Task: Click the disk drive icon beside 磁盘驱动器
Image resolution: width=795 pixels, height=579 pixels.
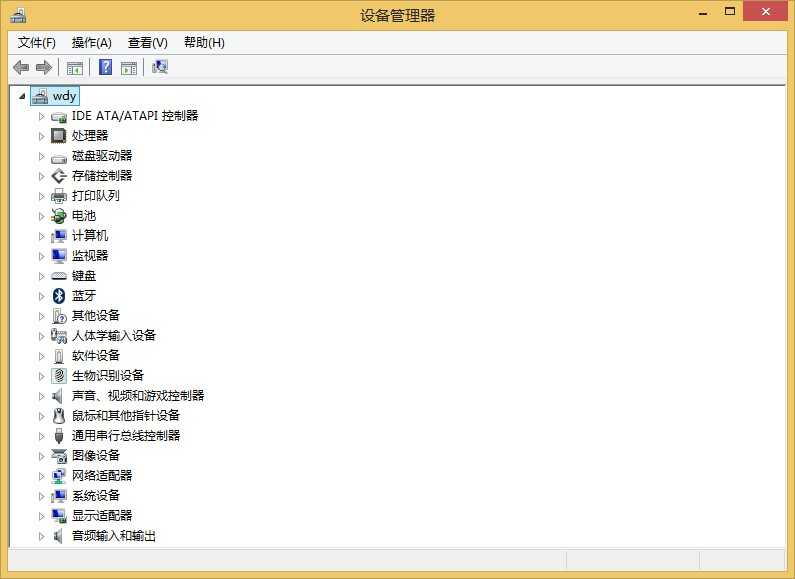Action: coord(59,157)
